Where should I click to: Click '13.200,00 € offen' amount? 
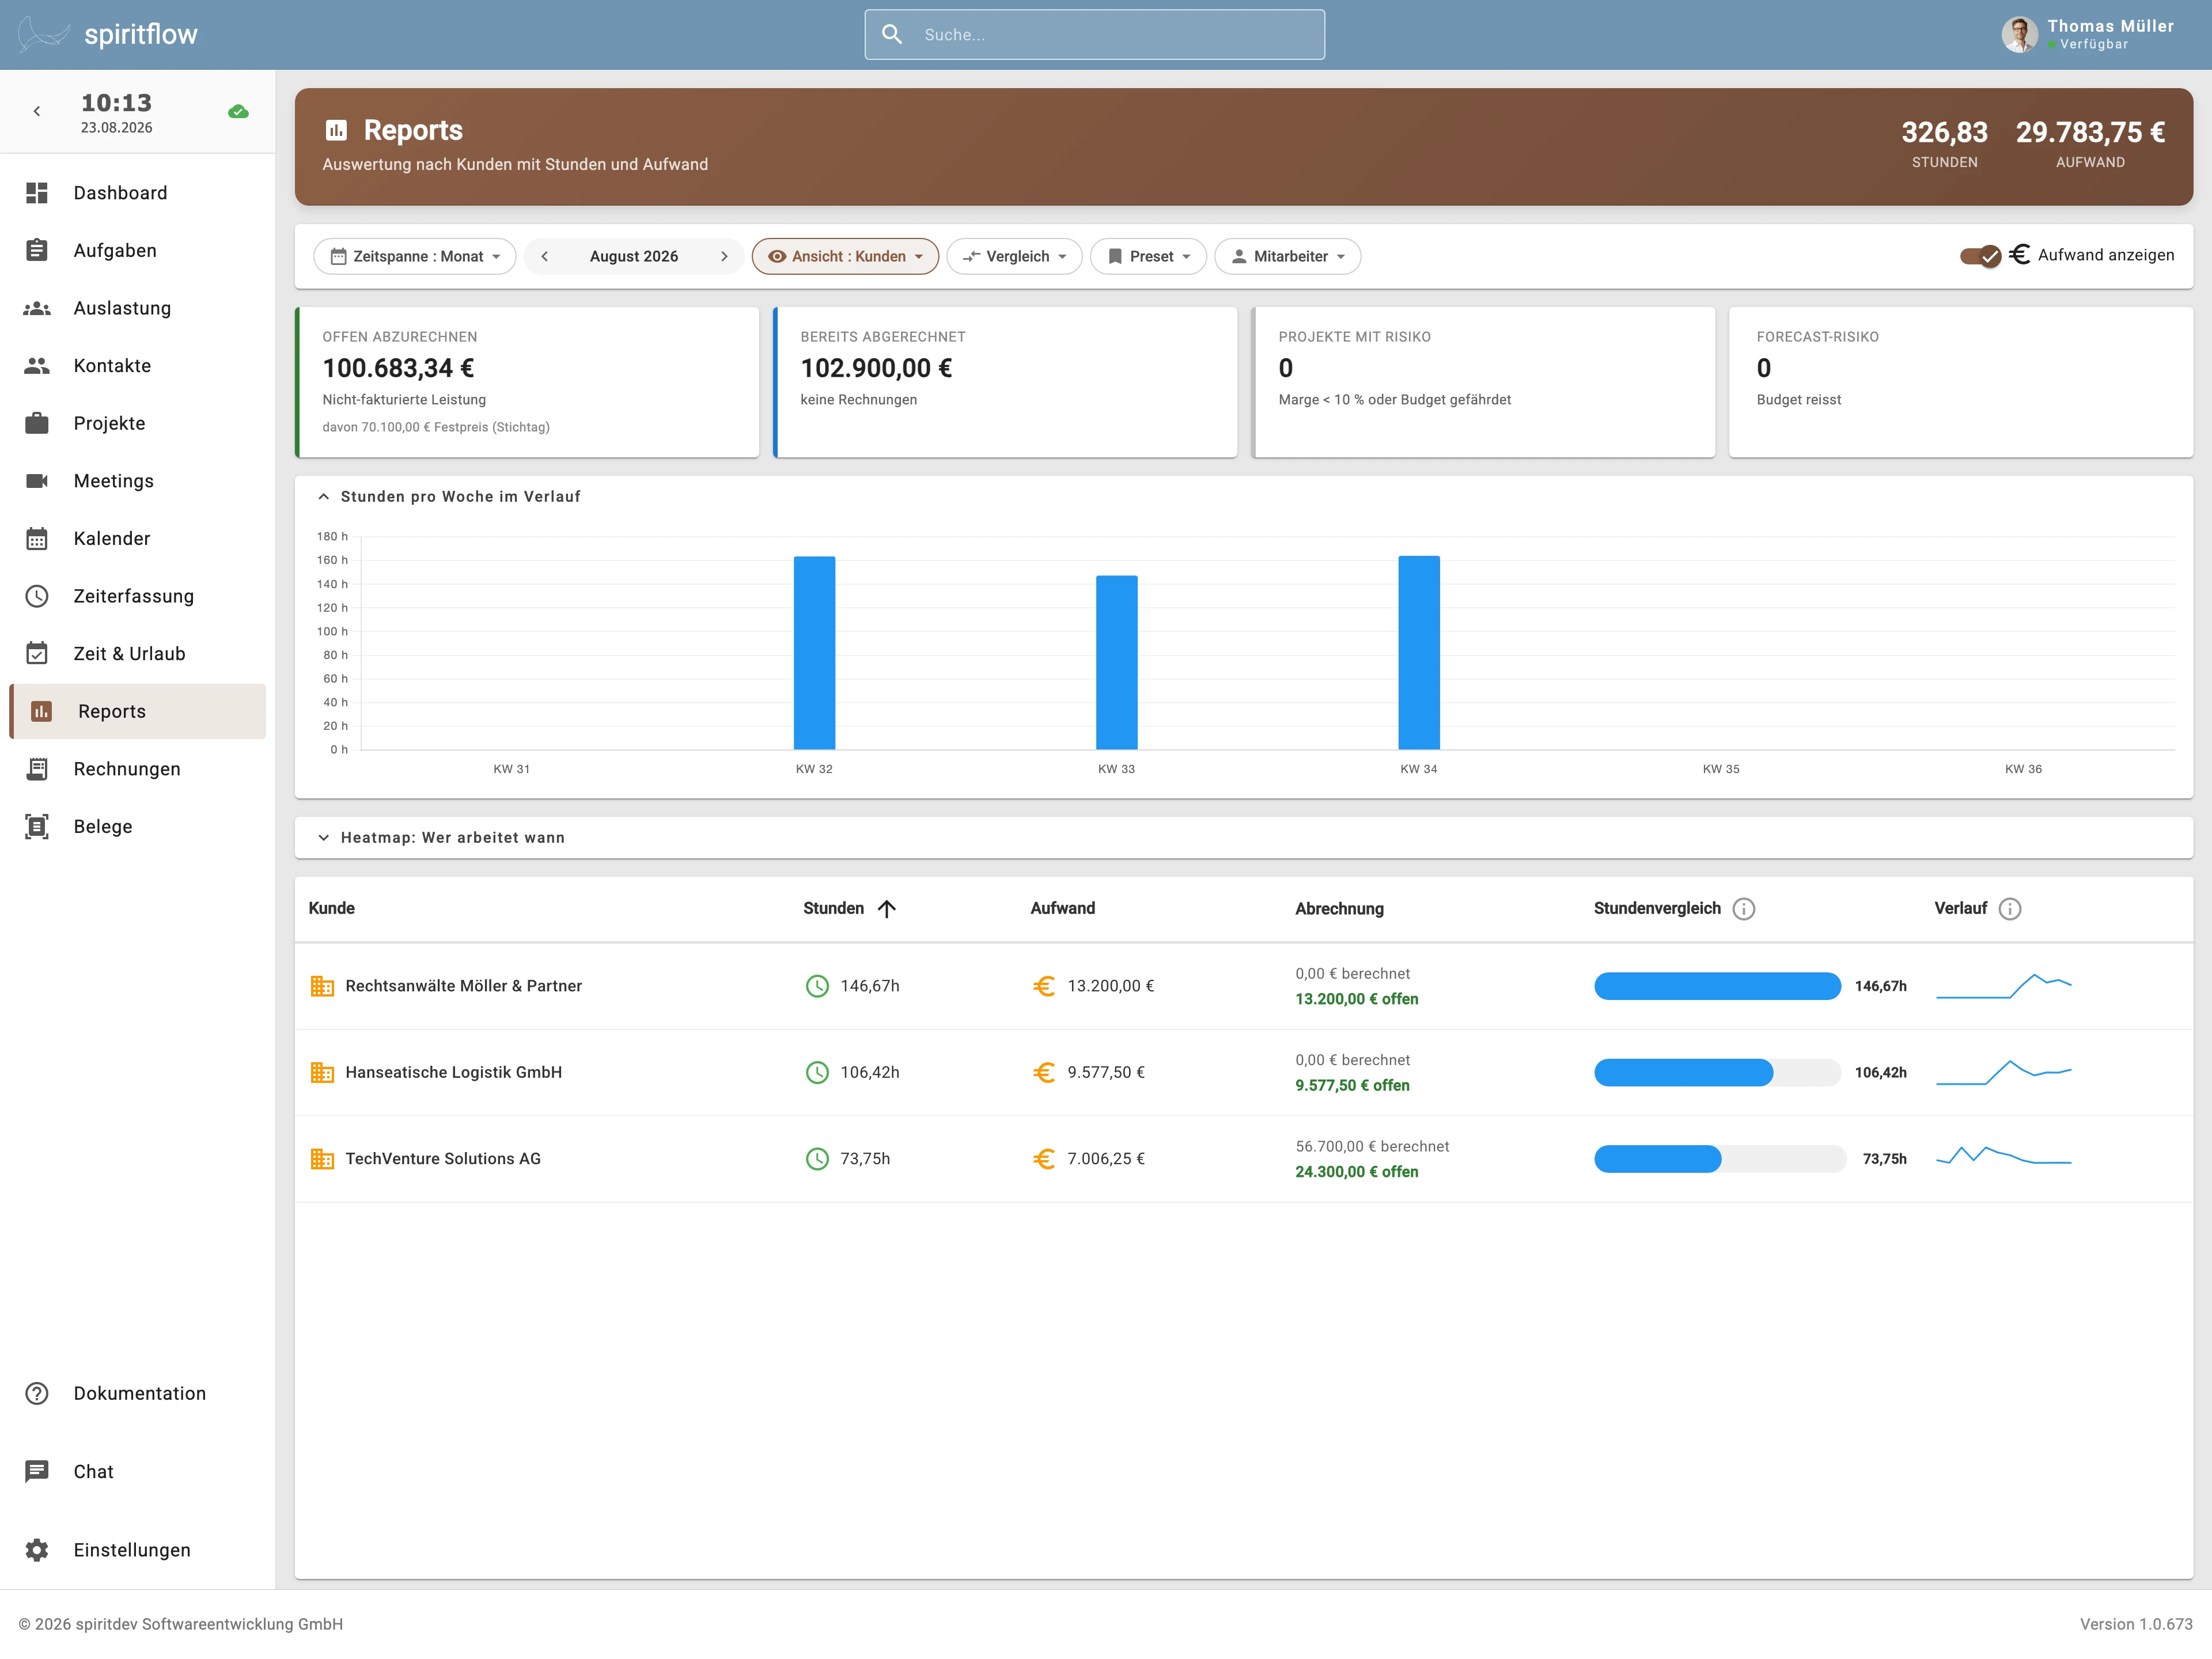tap(1357, 999)
